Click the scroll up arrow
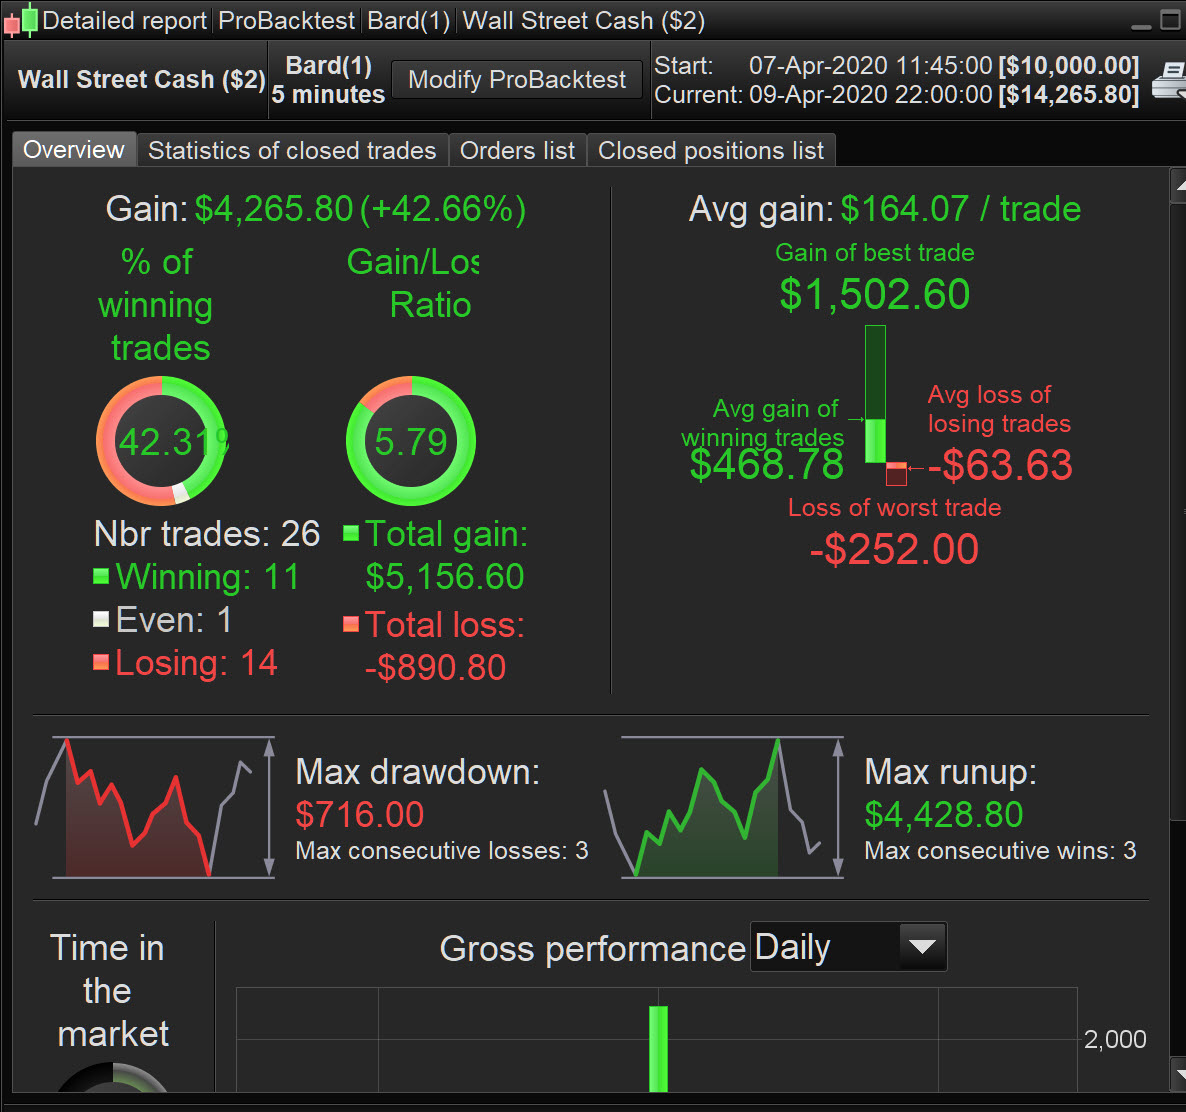Viewport: 1186px width, 1112px height. pos(1178,188)
